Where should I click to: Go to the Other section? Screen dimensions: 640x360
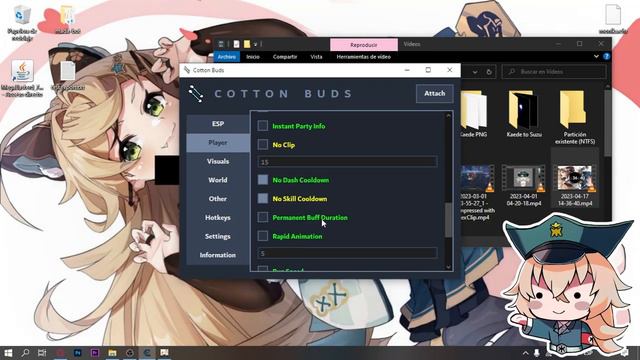(218, 199)
